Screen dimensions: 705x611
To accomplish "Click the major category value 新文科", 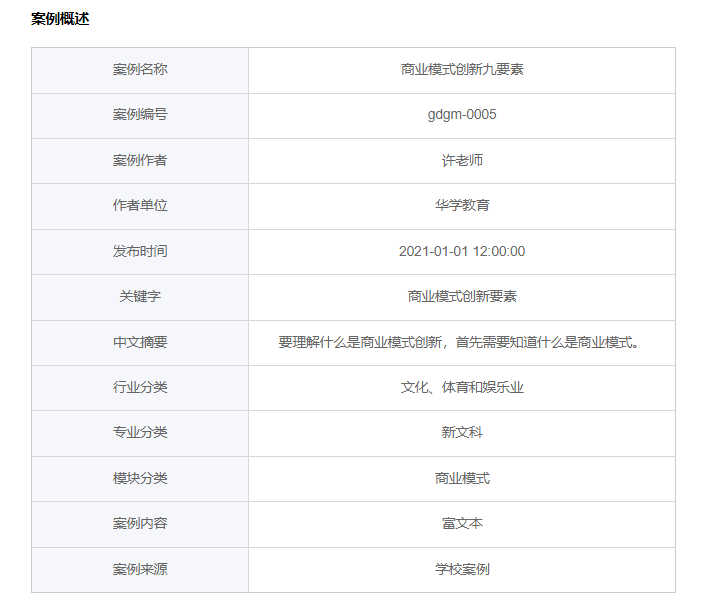I will [461, 433].
